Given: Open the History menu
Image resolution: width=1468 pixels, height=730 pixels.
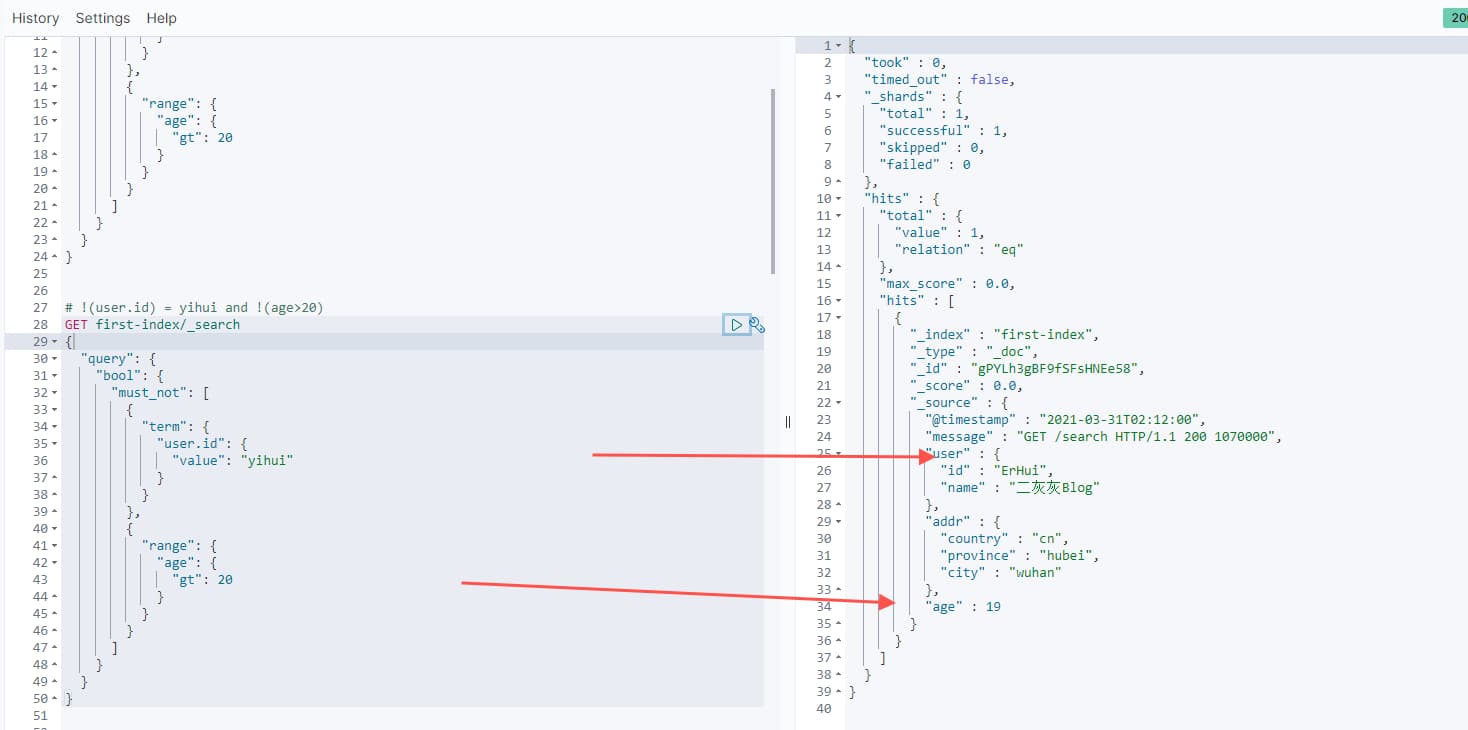Looking at the screenshot, I should click(36, 18).
